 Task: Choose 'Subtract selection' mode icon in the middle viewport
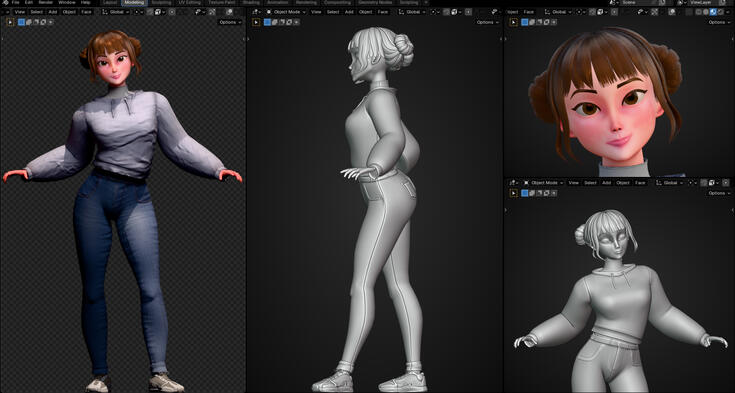[282, 22]
